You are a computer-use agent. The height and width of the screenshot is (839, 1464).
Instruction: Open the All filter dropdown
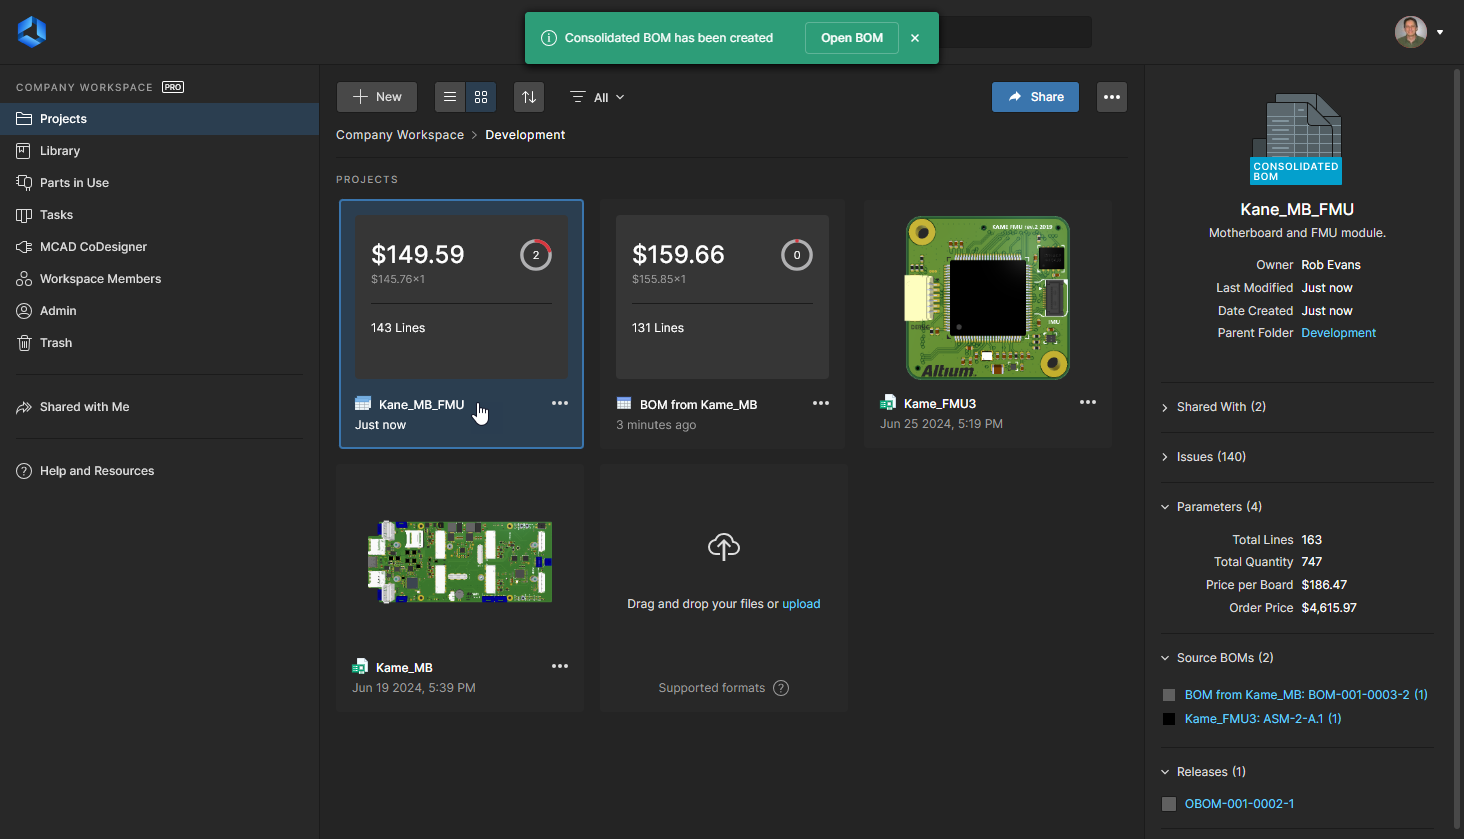pos(597,97)
